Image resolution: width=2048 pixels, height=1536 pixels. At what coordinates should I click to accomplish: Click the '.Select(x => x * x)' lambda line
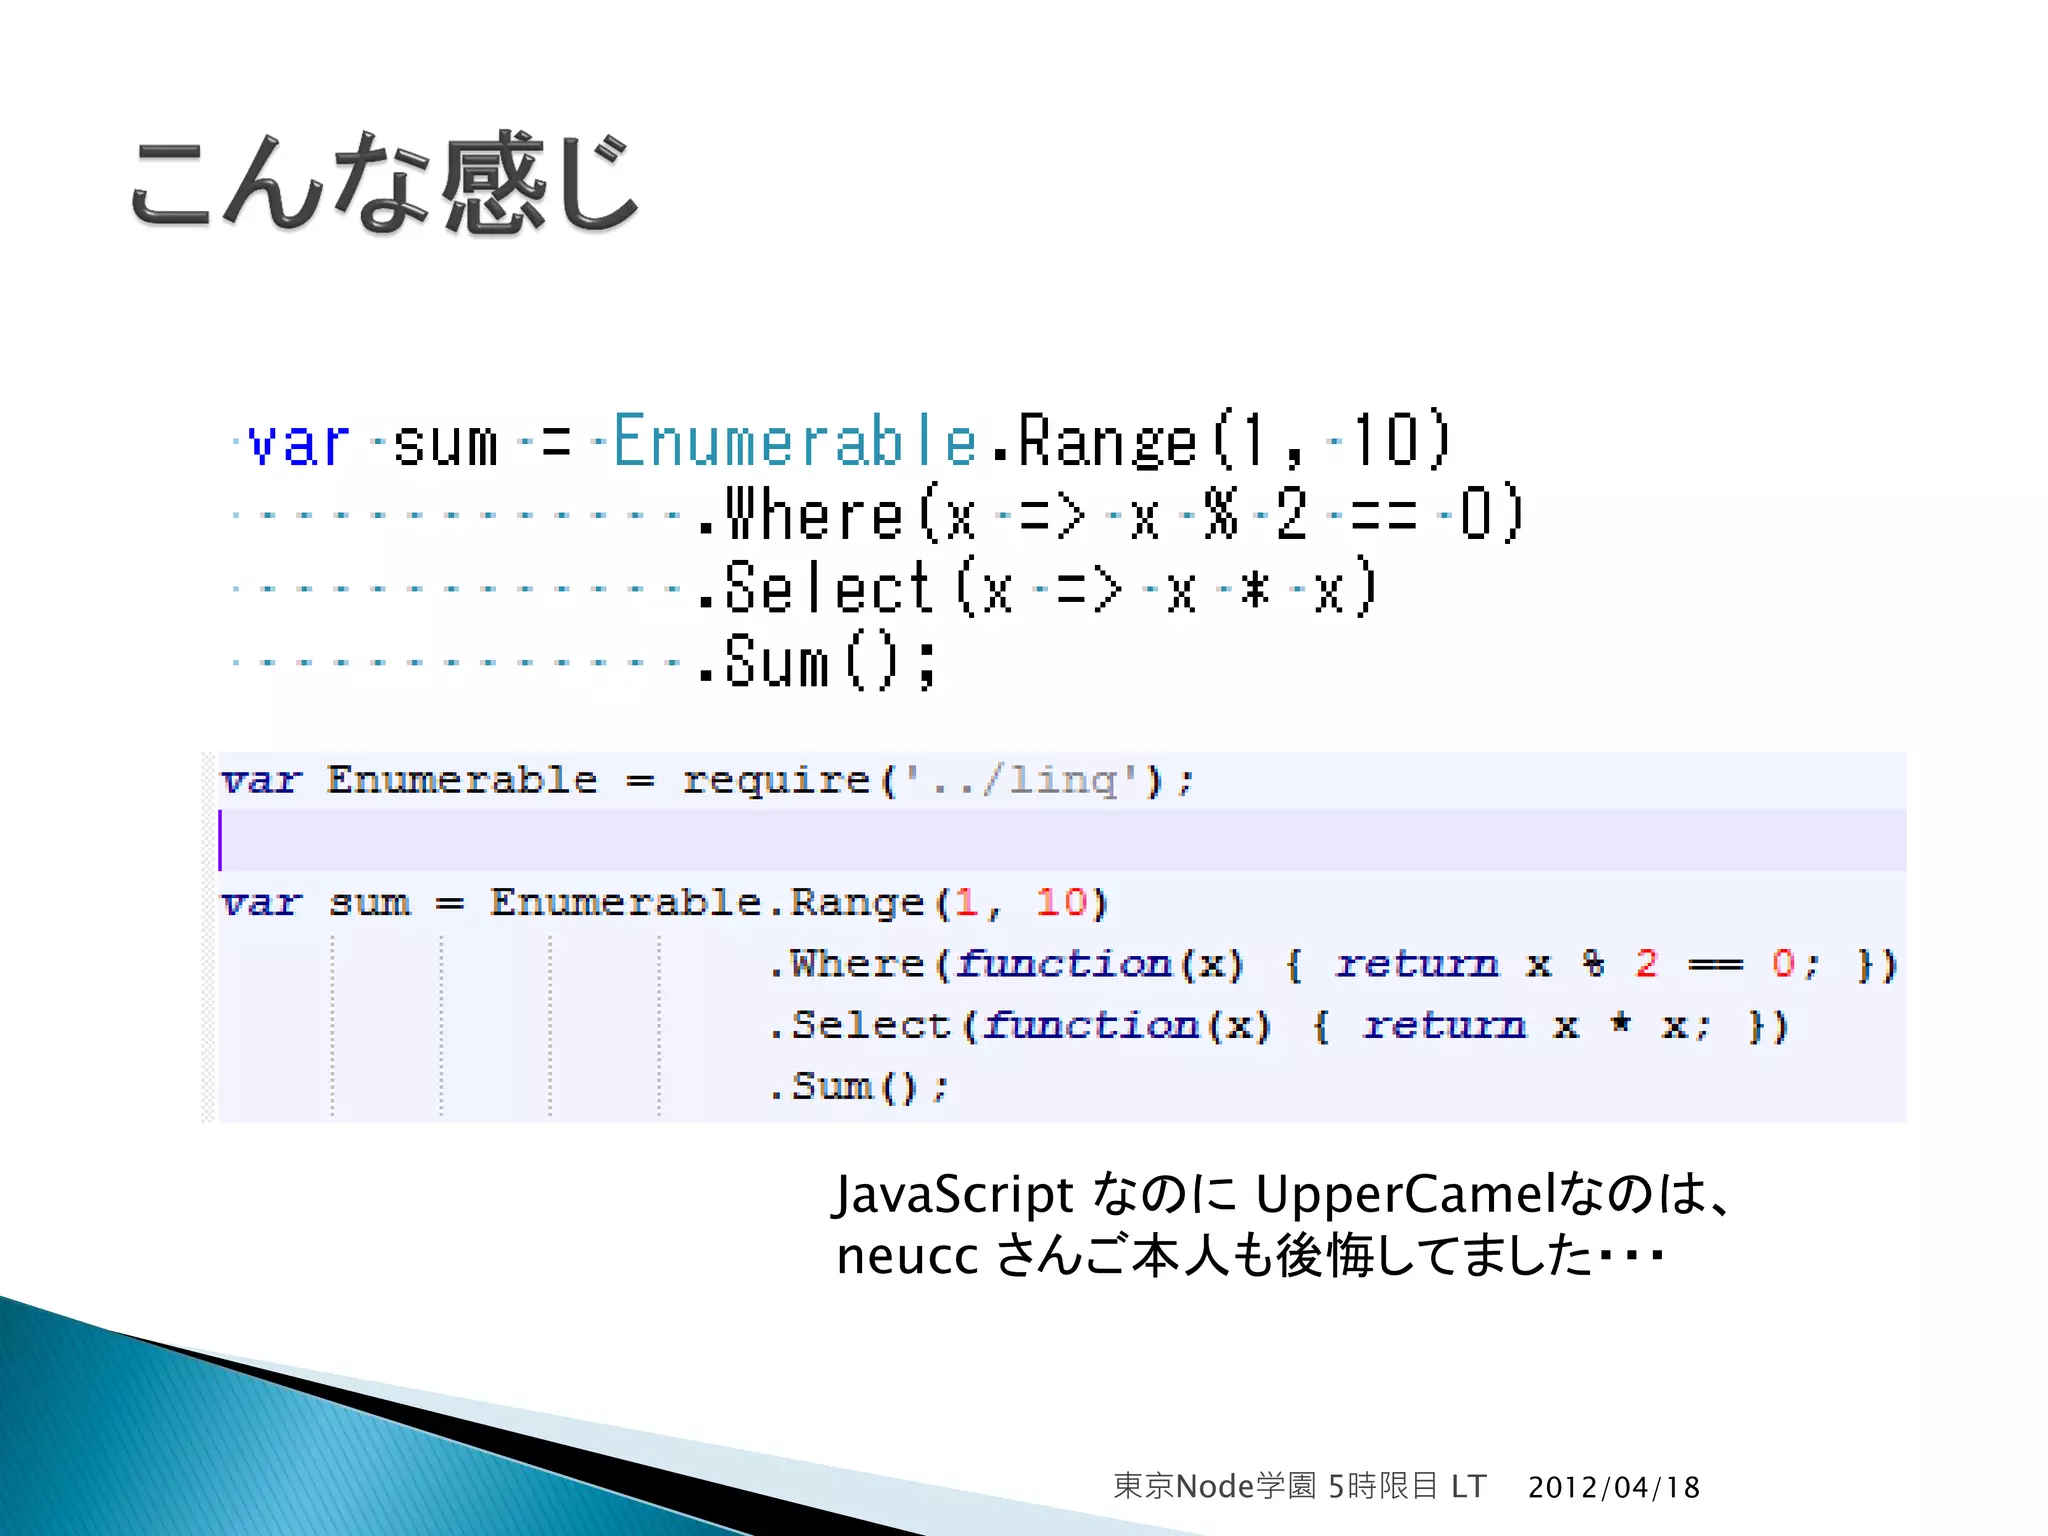click(x=1038, y=588)
